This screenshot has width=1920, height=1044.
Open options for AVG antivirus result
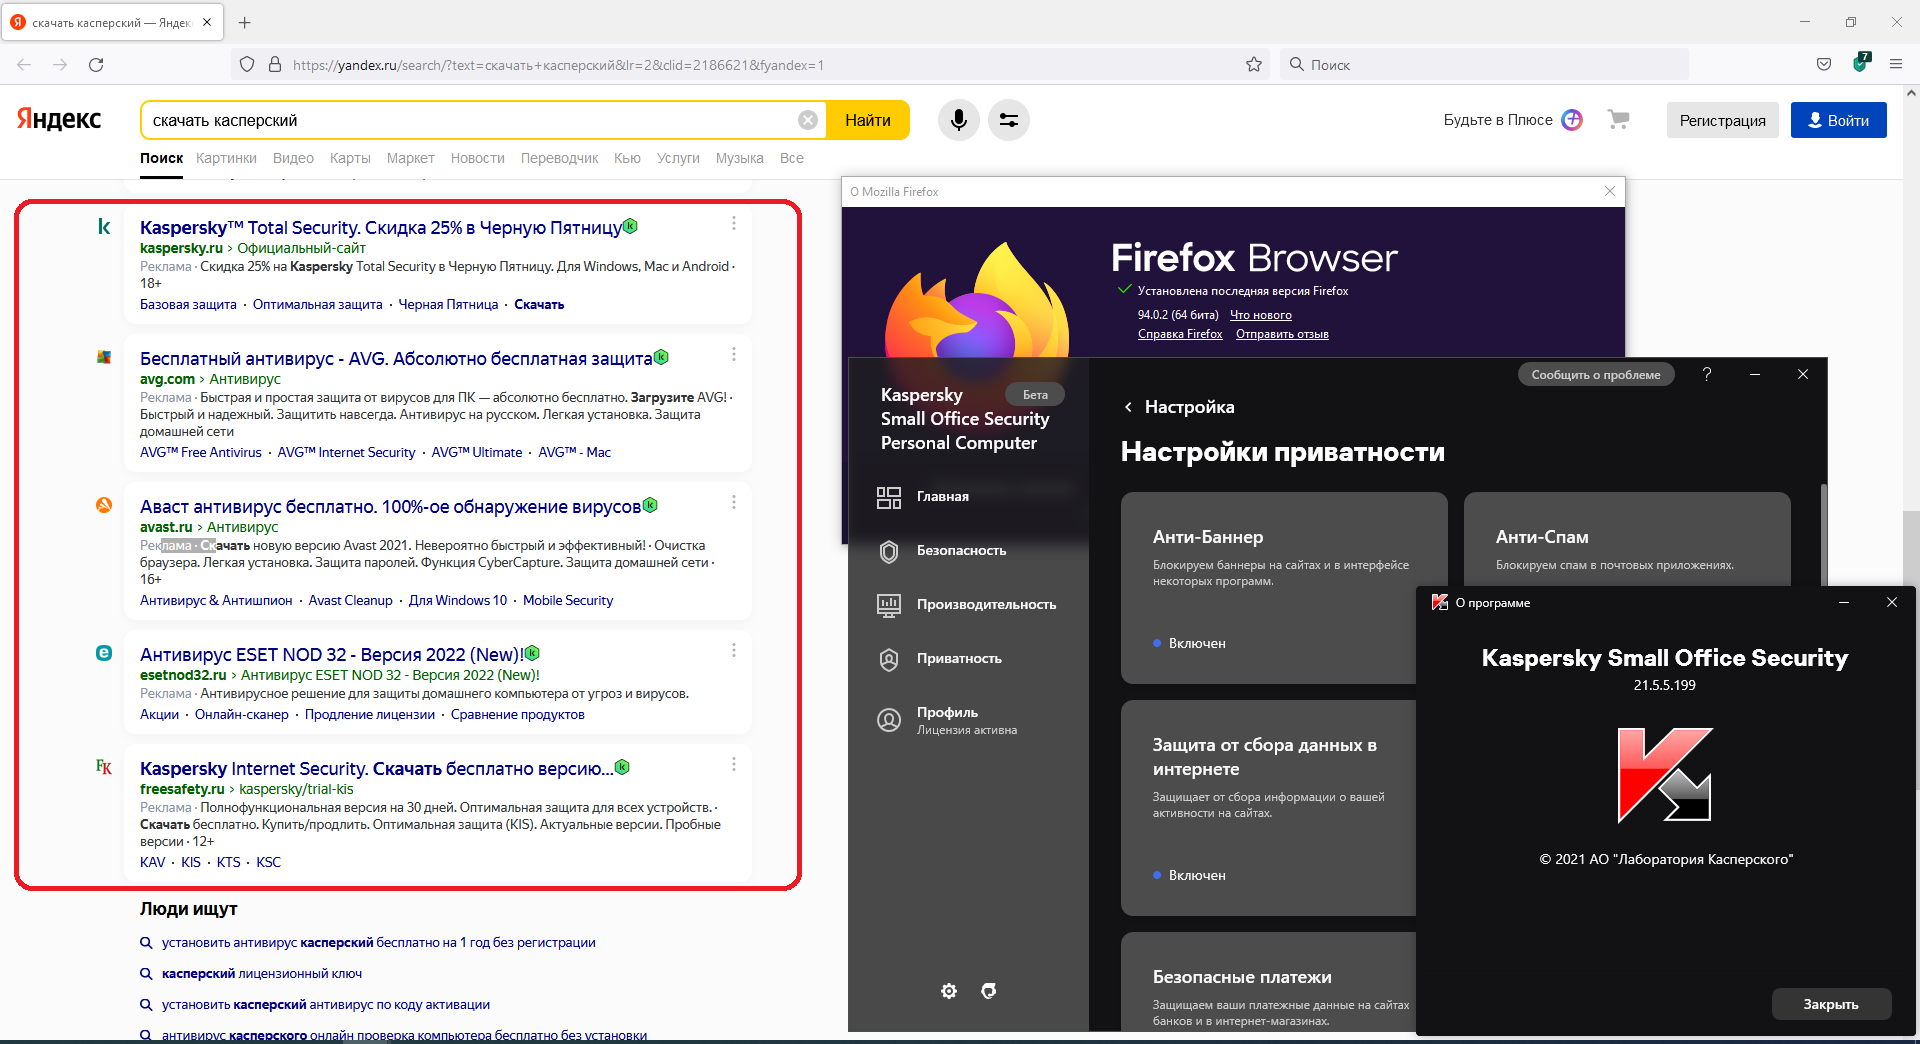coord(734,355)
